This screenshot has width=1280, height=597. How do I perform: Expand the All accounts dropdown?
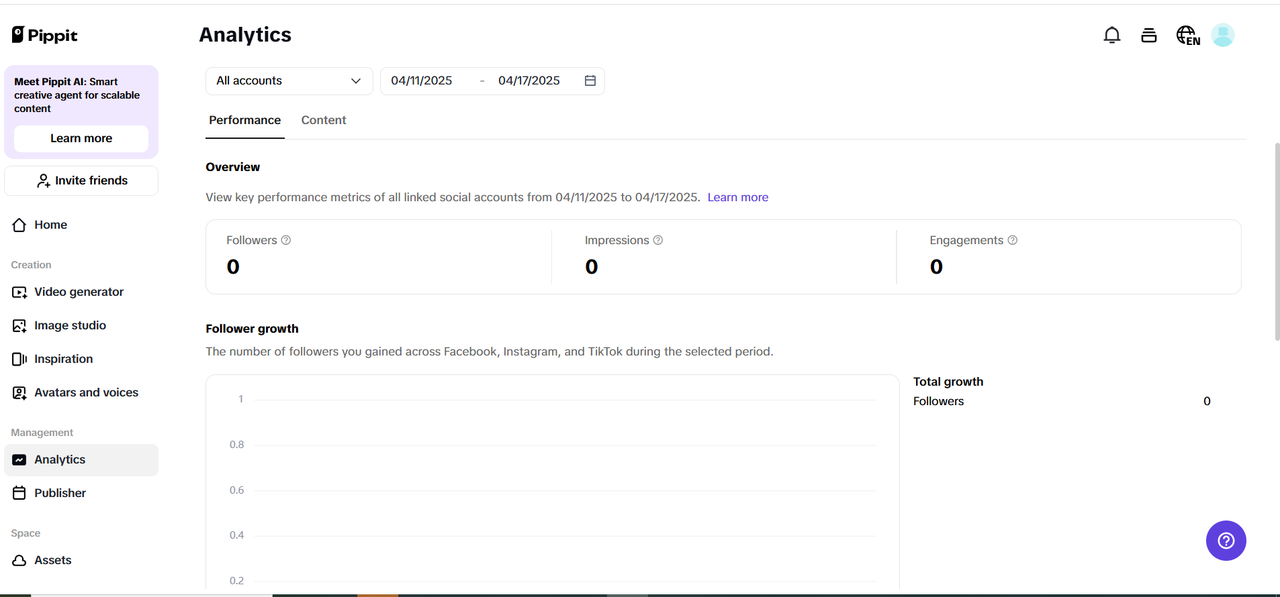point(289,81)
